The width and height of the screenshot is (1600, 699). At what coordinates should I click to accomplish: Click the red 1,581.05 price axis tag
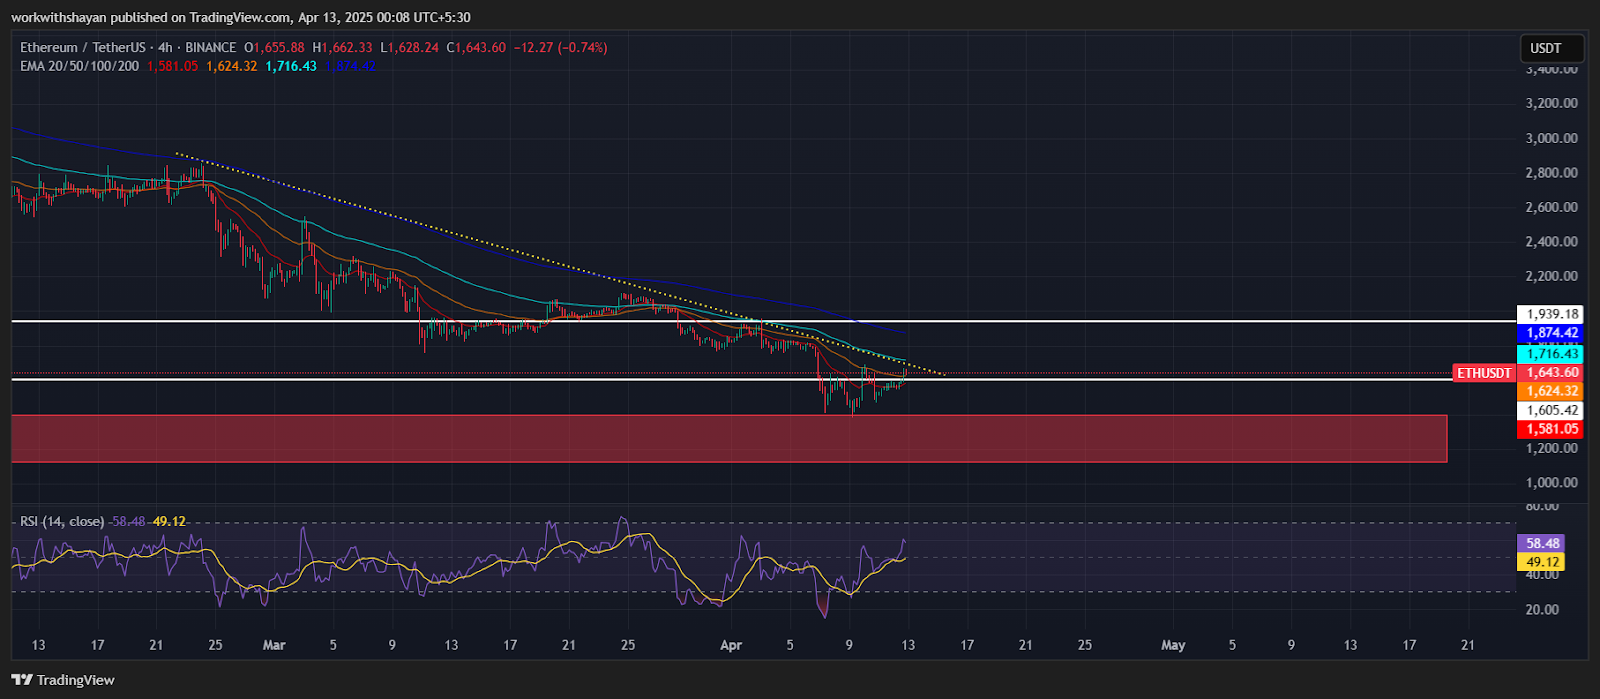1552,429
